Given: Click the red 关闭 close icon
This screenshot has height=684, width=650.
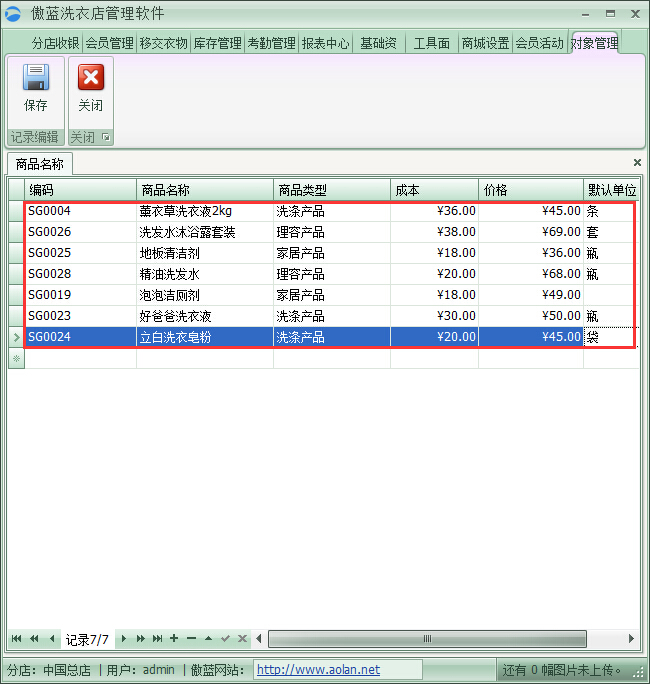Looking at the screenshot, I should point(91,77).
